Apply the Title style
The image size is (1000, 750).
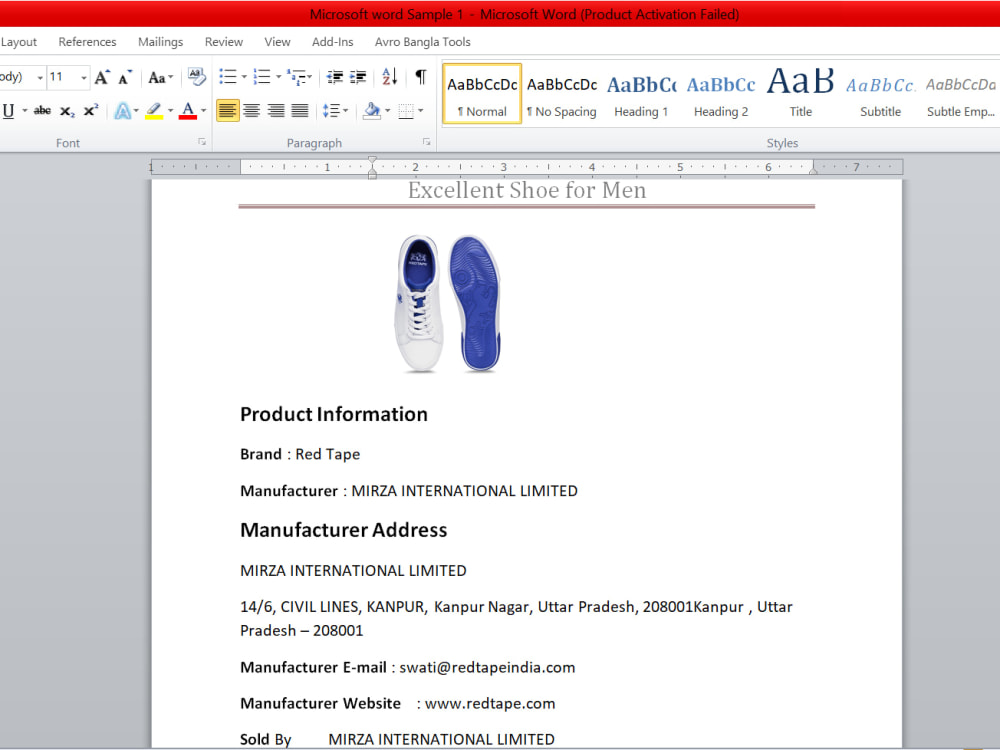[x=801, y=94]
